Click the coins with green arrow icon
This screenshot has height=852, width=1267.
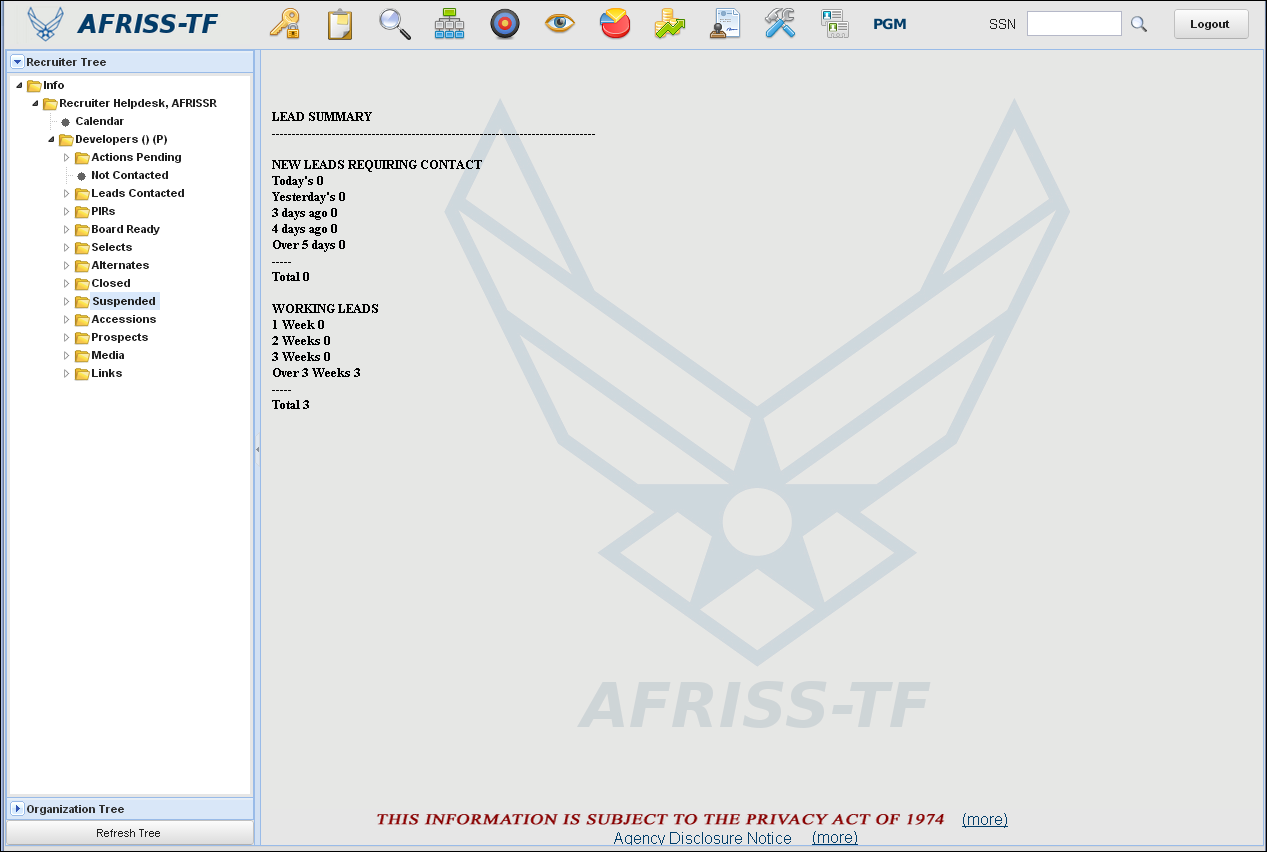pyautogui.click(x=670, y=24)
